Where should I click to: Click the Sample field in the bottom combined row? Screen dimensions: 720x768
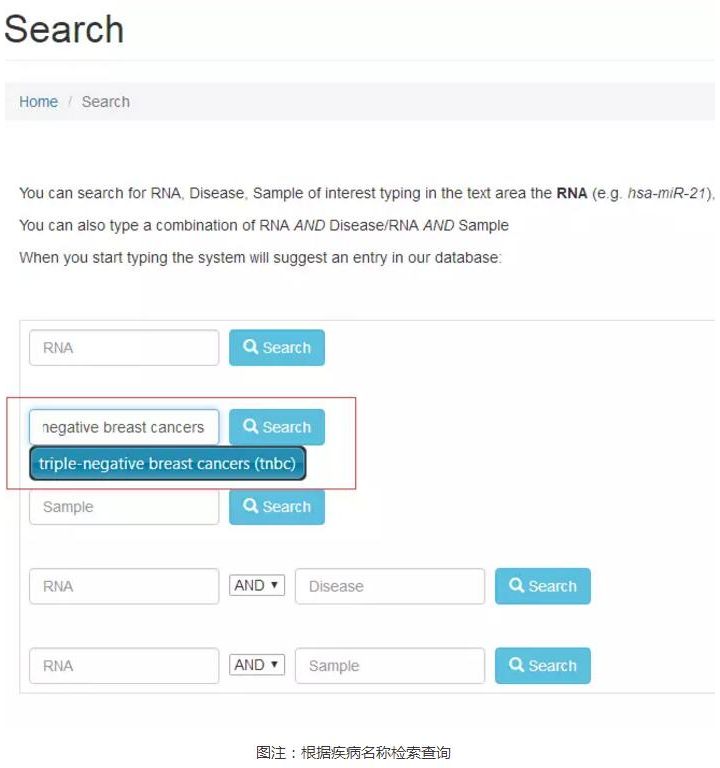tap(389, 666)
